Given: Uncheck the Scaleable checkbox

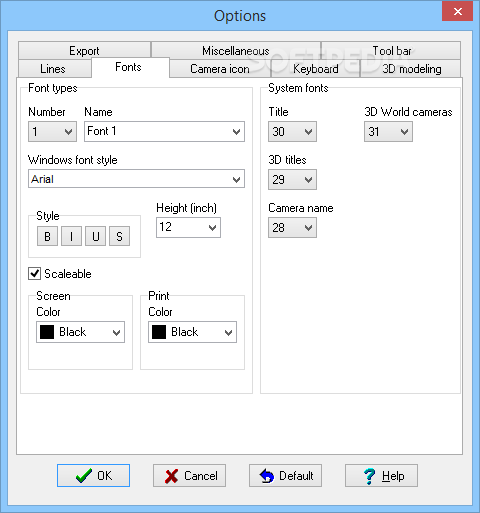Looking at the screenshot, I should 34,274.
